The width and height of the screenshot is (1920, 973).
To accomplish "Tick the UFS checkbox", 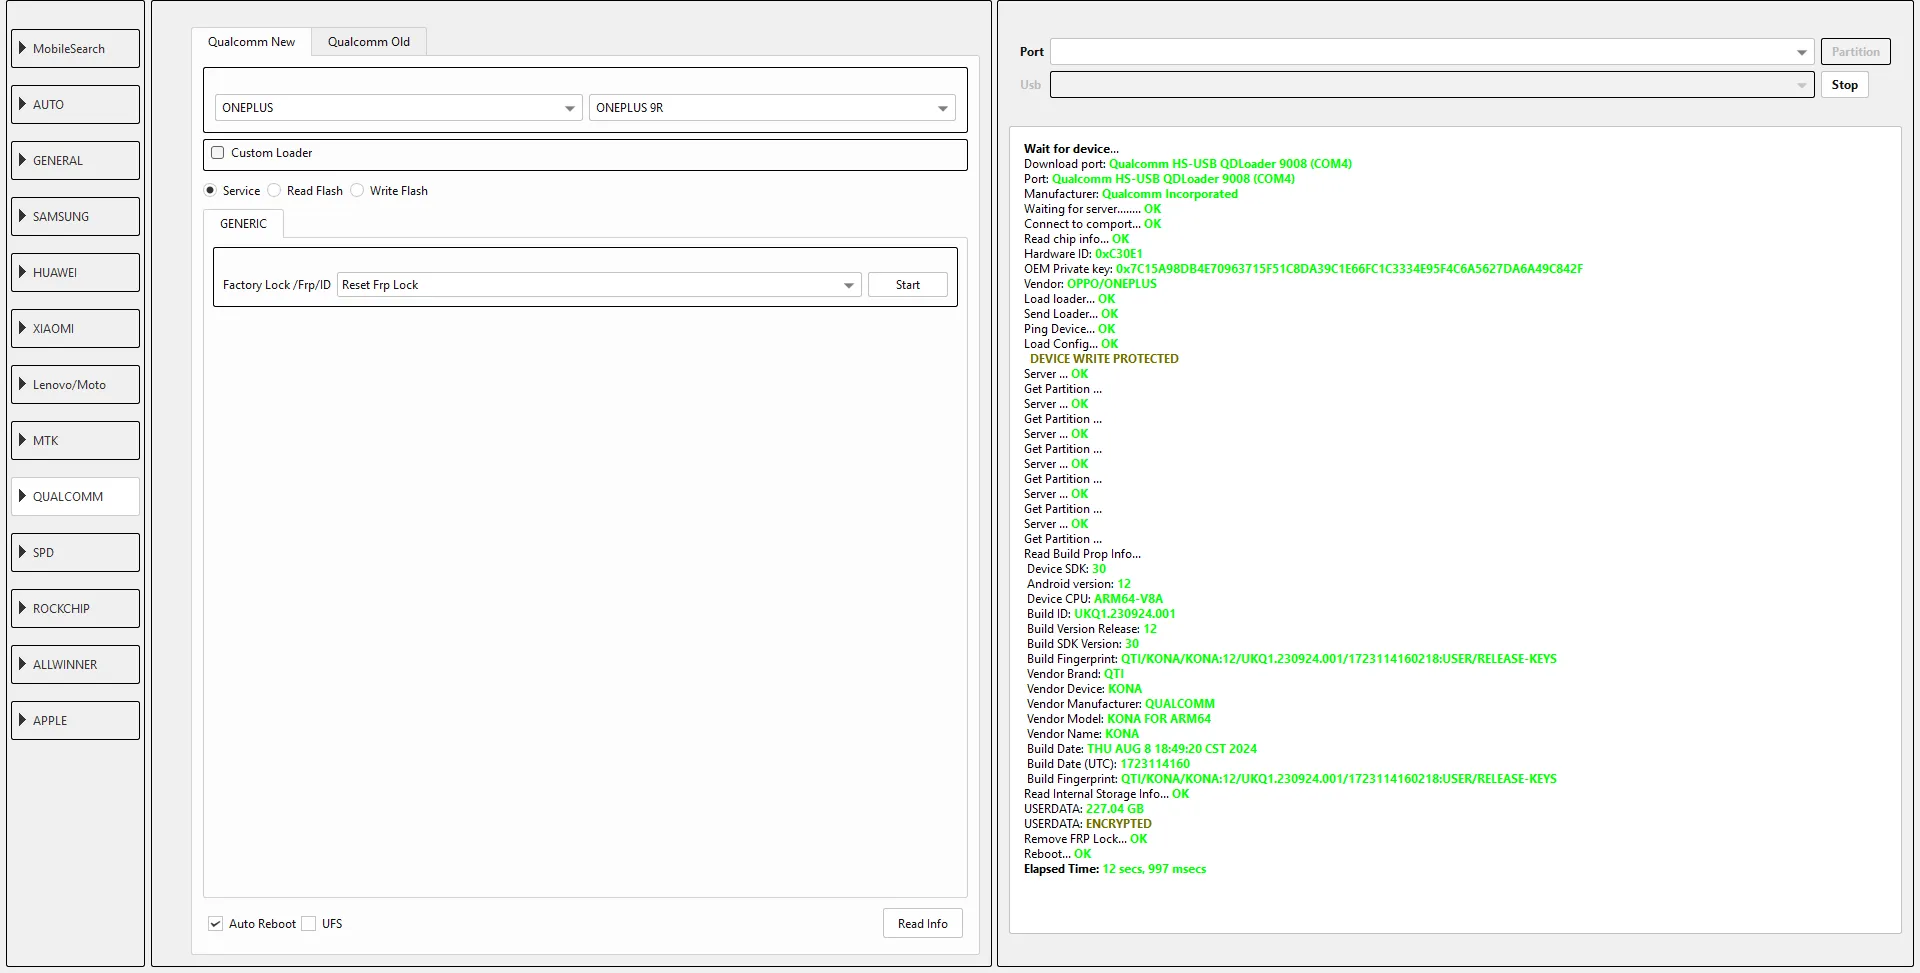I will click(x=309, y=924).
